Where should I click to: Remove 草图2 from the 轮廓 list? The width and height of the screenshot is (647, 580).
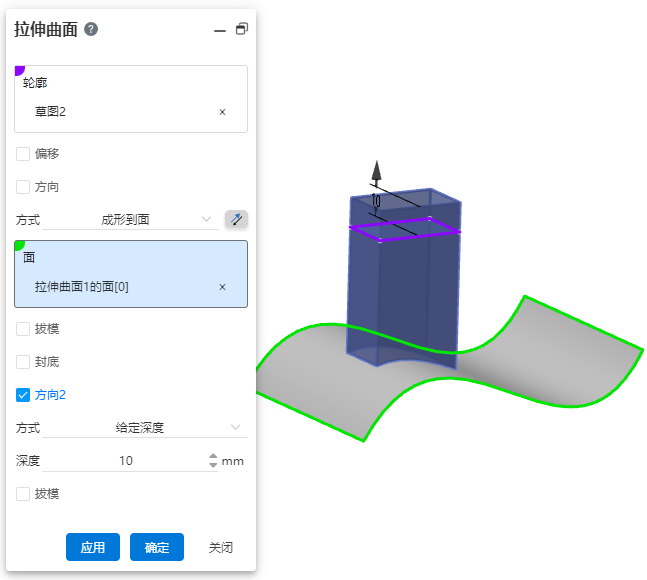click(222, 112)
